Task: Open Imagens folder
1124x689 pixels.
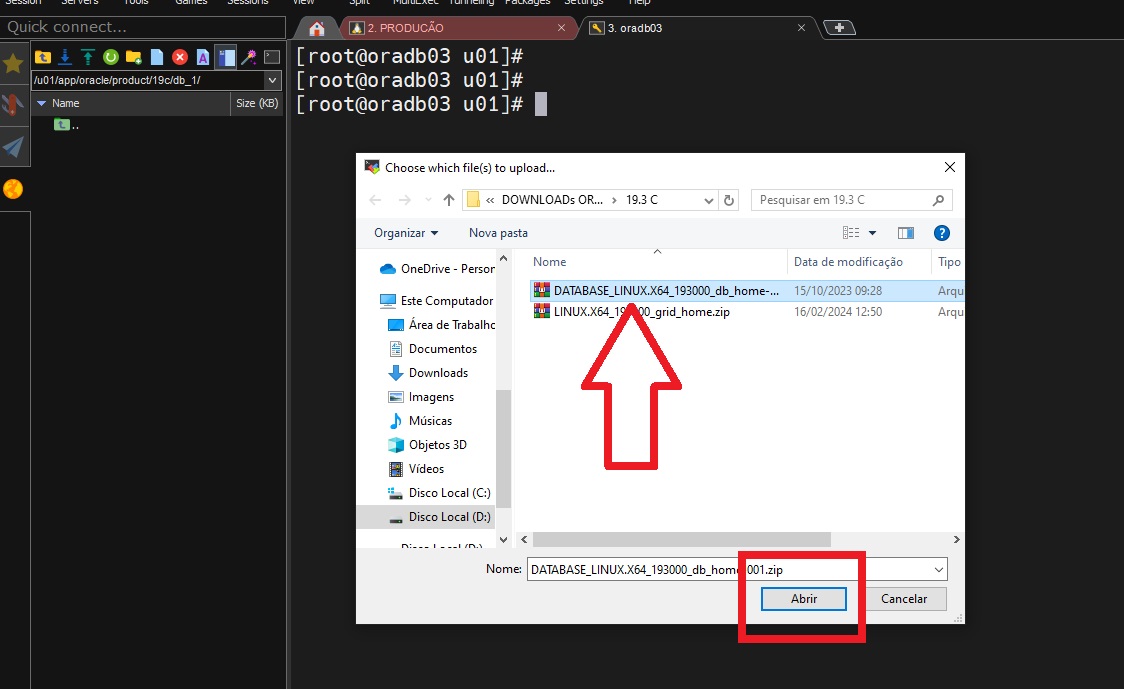Action: [x=422, y=397]
